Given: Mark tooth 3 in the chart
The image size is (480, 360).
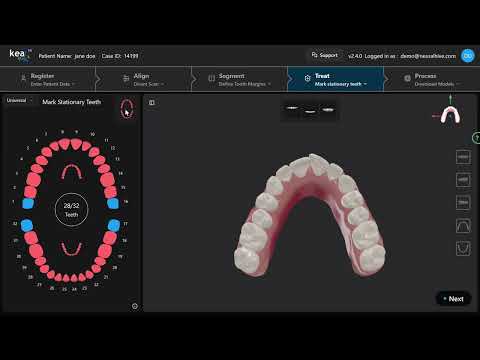Looking at the screenshot, I should click(33, 179).
